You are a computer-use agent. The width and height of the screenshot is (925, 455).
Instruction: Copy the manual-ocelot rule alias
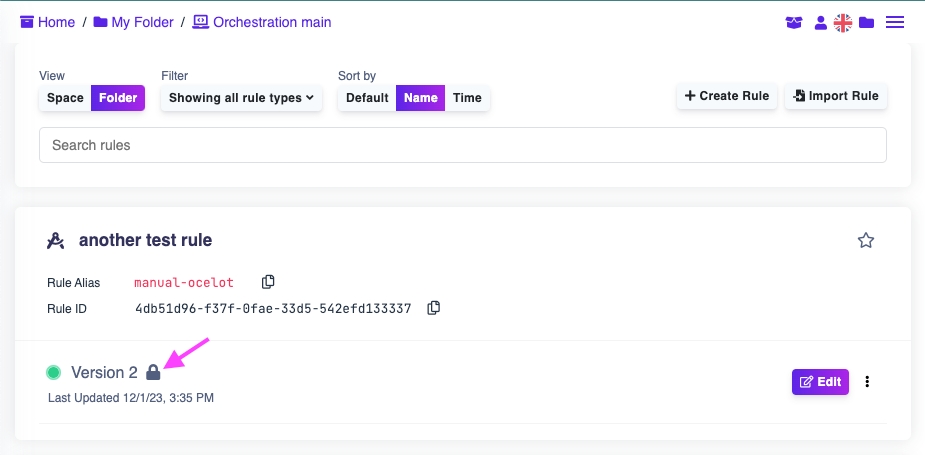(268, 282)
